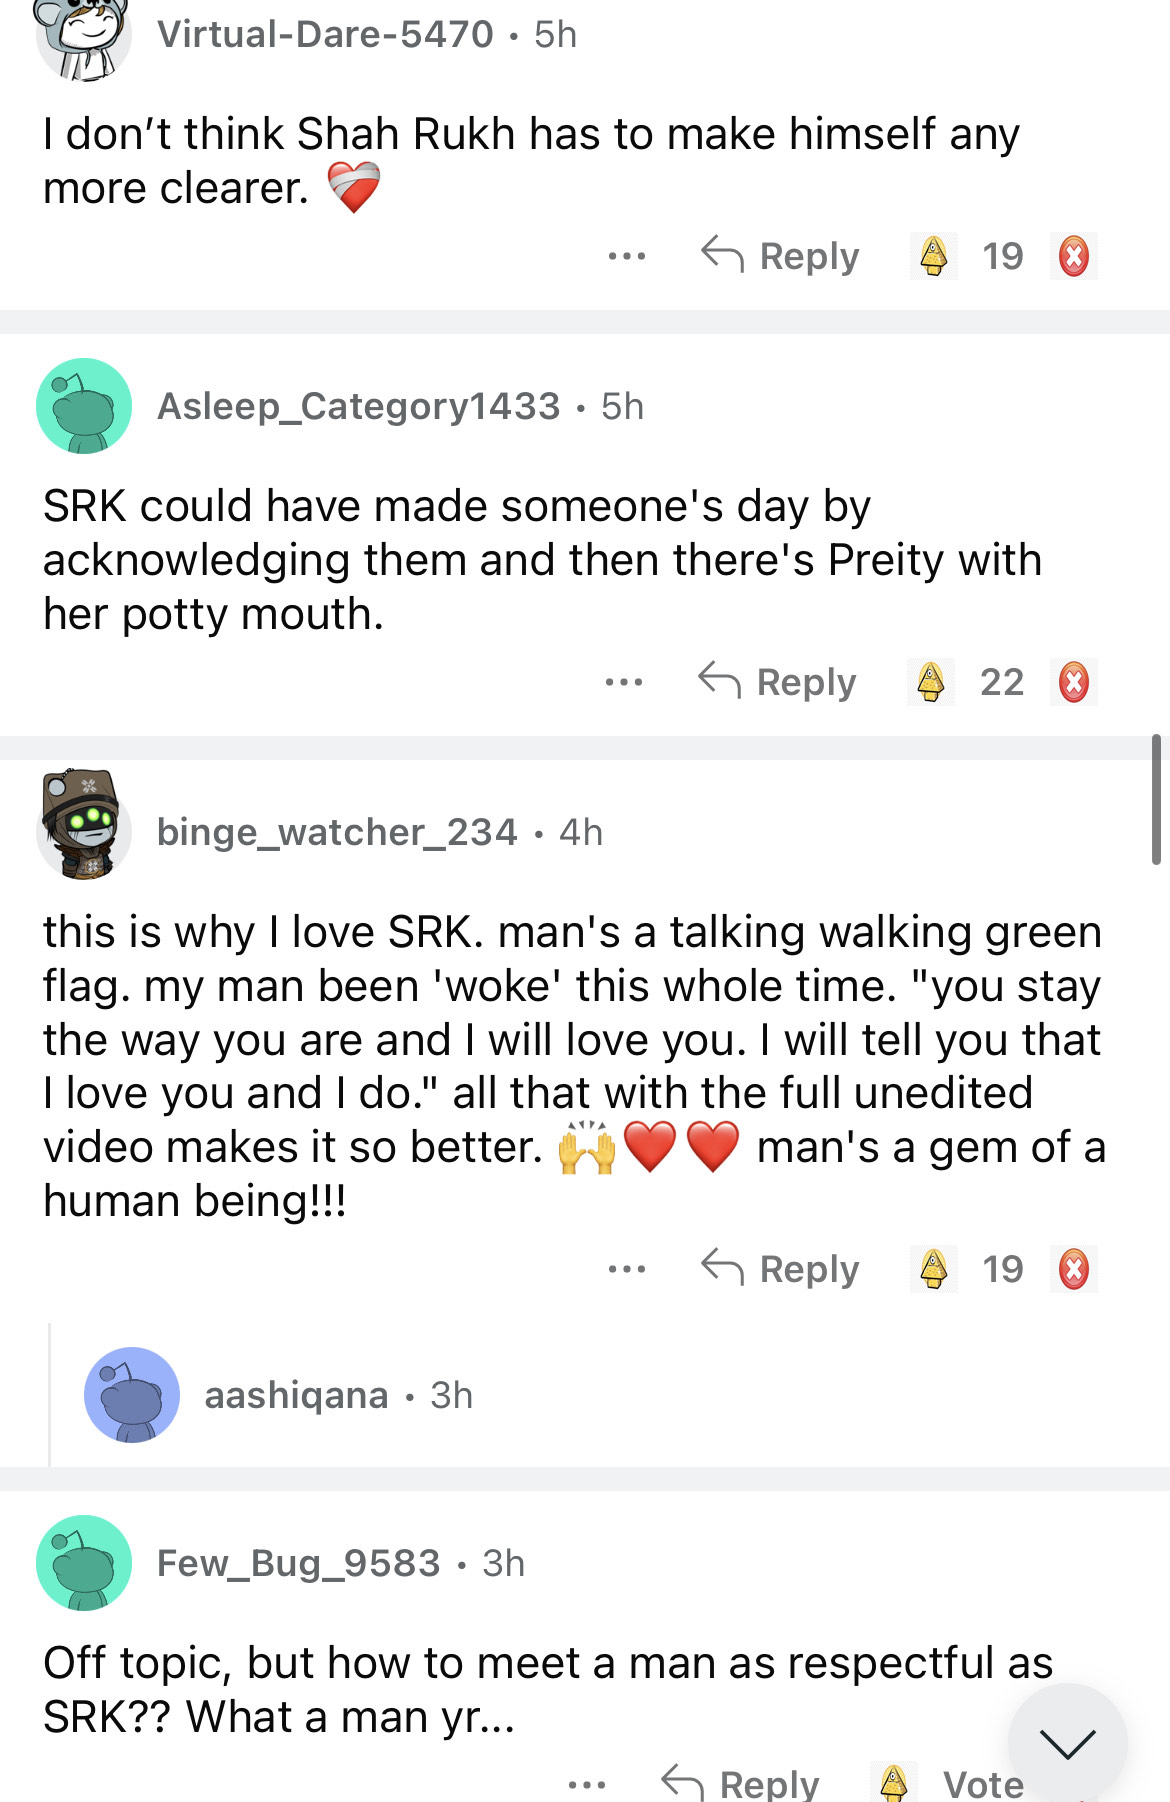This screenshot has width=1170, height=1802.
Task: Click the page scrollbar handle
Action: (1156, 799)
